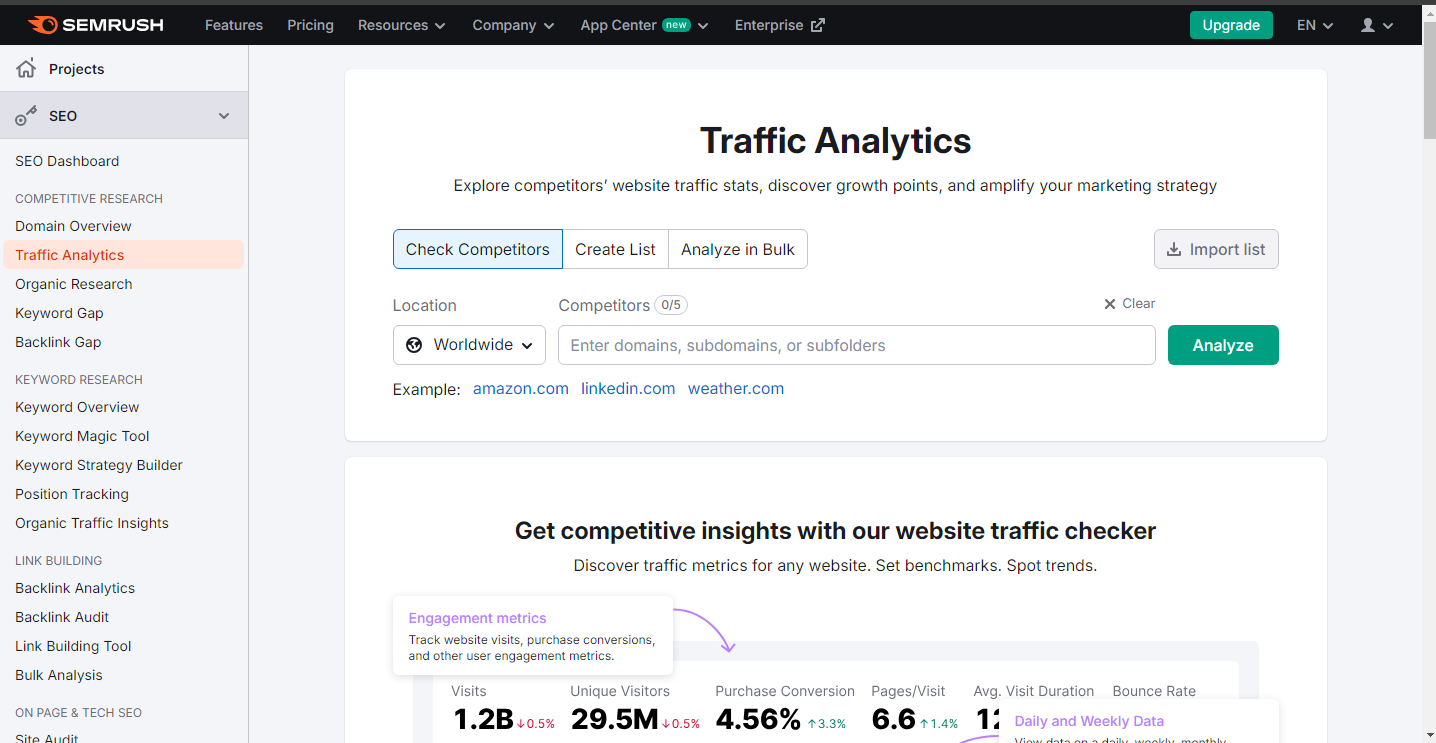
Task: Click the Semrush logo
Action: pyautogui.click(x=95, y=25)
